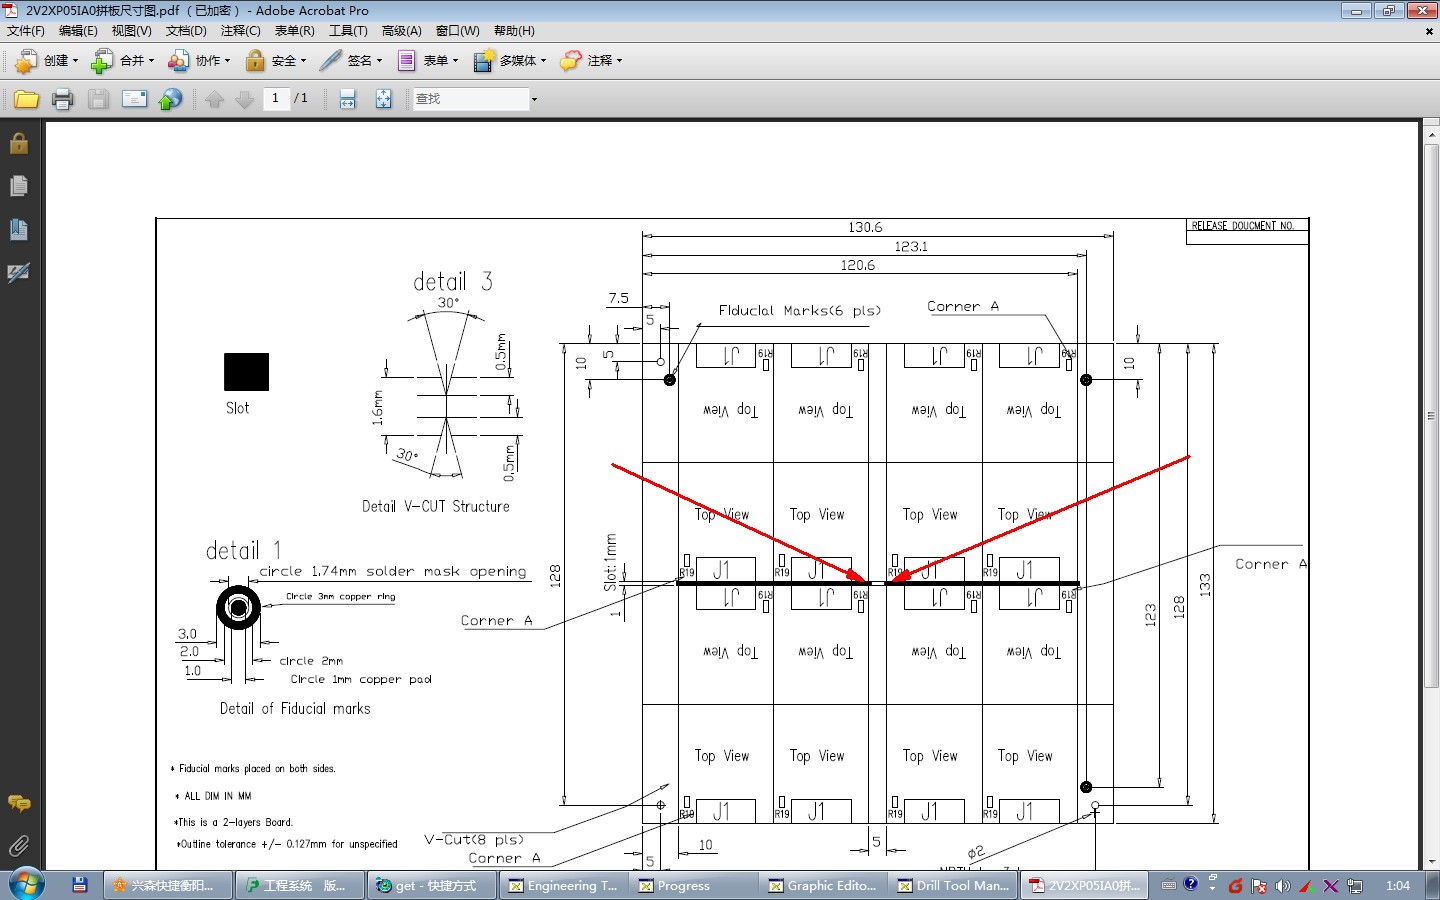Open the 高级(A) menu

[x=401, y=31]
